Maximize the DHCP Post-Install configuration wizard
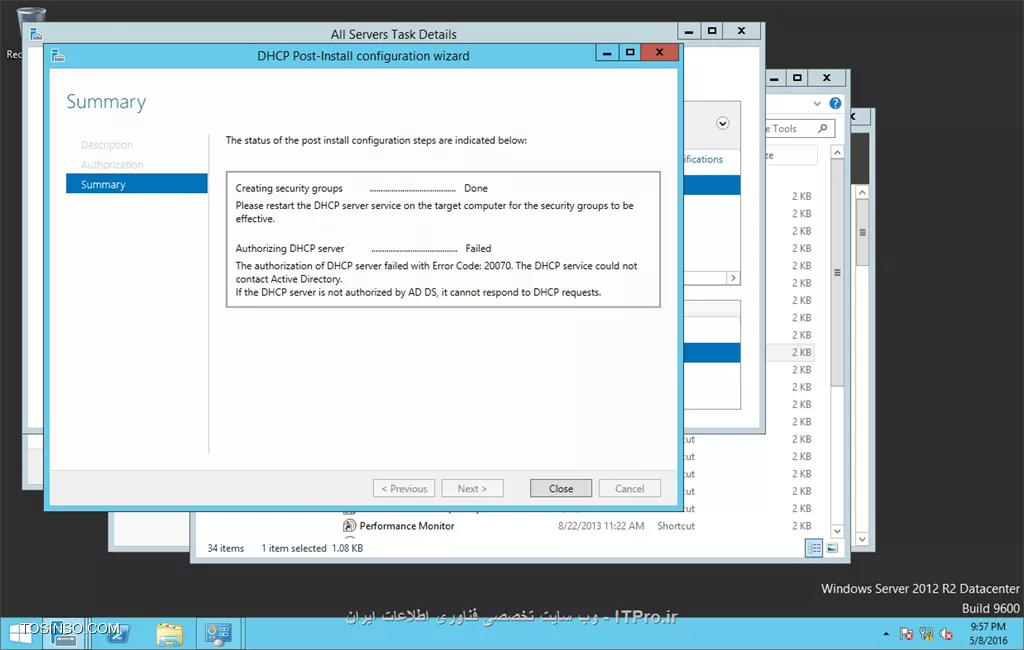1024x650 pixels. click(630, 52)
